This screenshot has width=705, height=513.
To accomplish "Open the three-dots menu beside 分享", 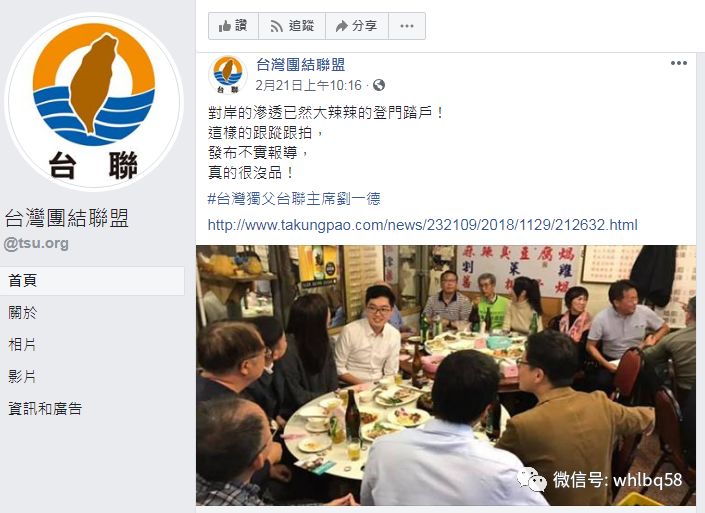I will pos(407,26).
